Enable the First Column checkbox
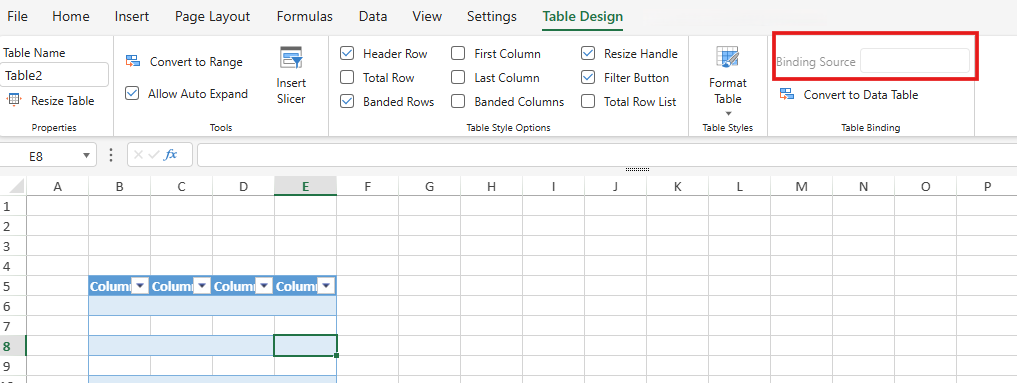The width and height of the screenshot is (1017, 383). (x=459, y=54)
